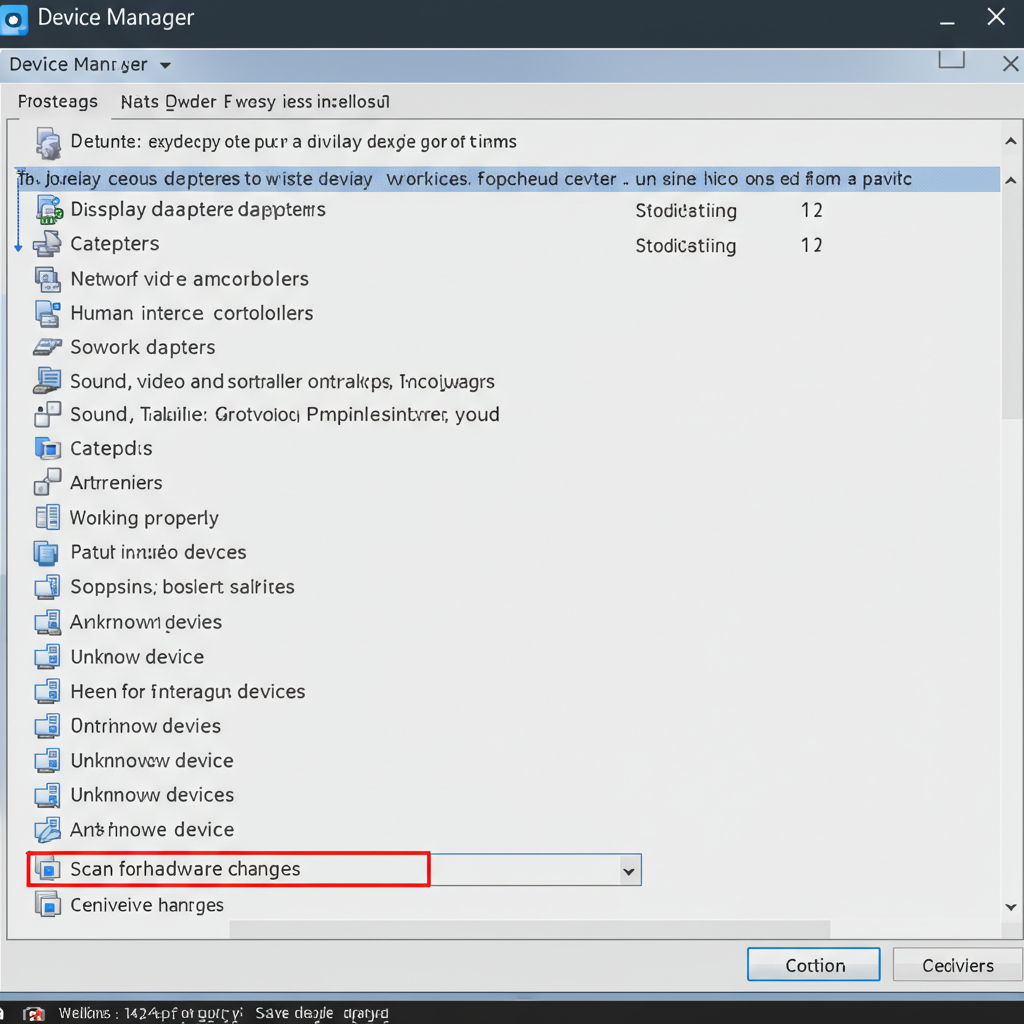Image resolution: width=1024 pixels, height=1024 pixels.
Task: Select Heen for interagun devices
Action: point(187,692)
